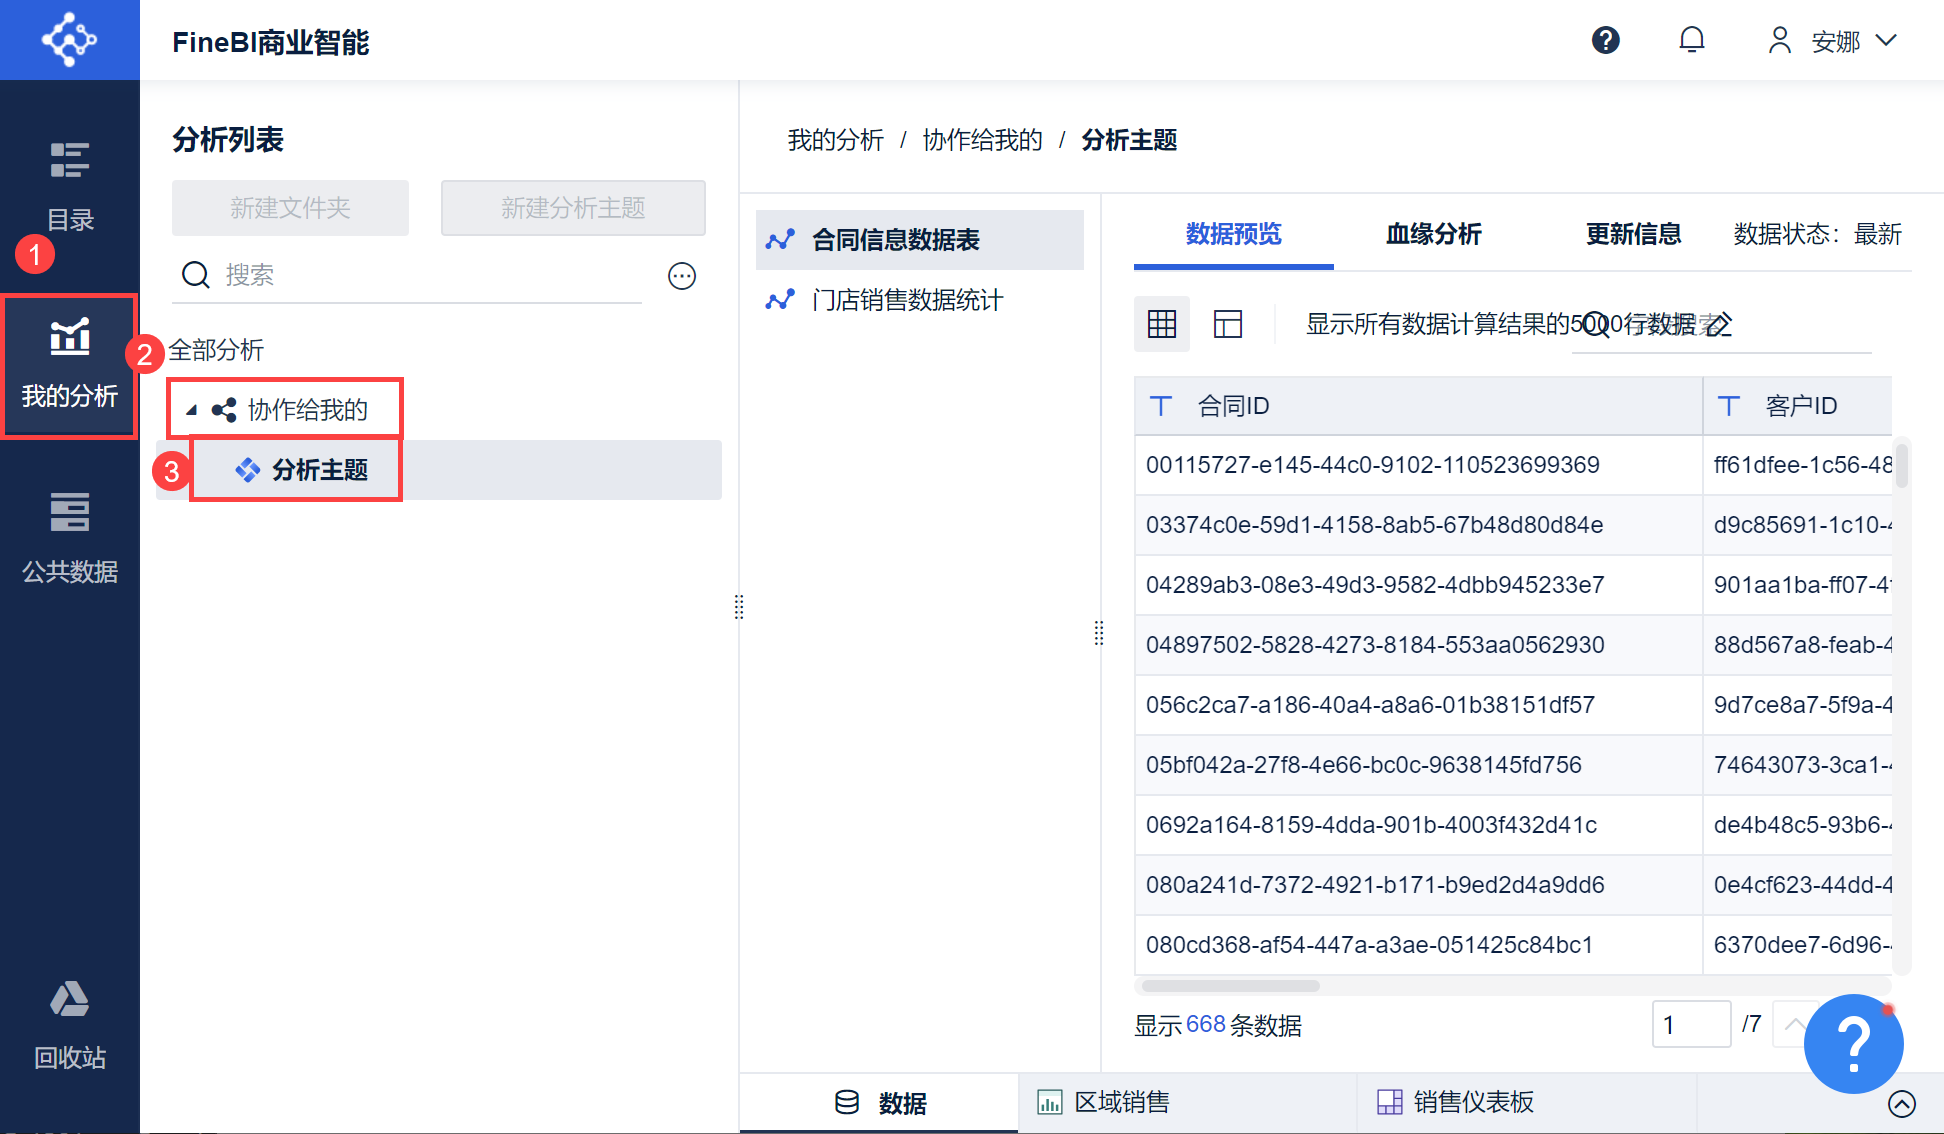Image resolution: width=1944 pixels, height=1134 pixels.
Task: Toggle 合同ID column type icon
Action: pos(1160,406)
